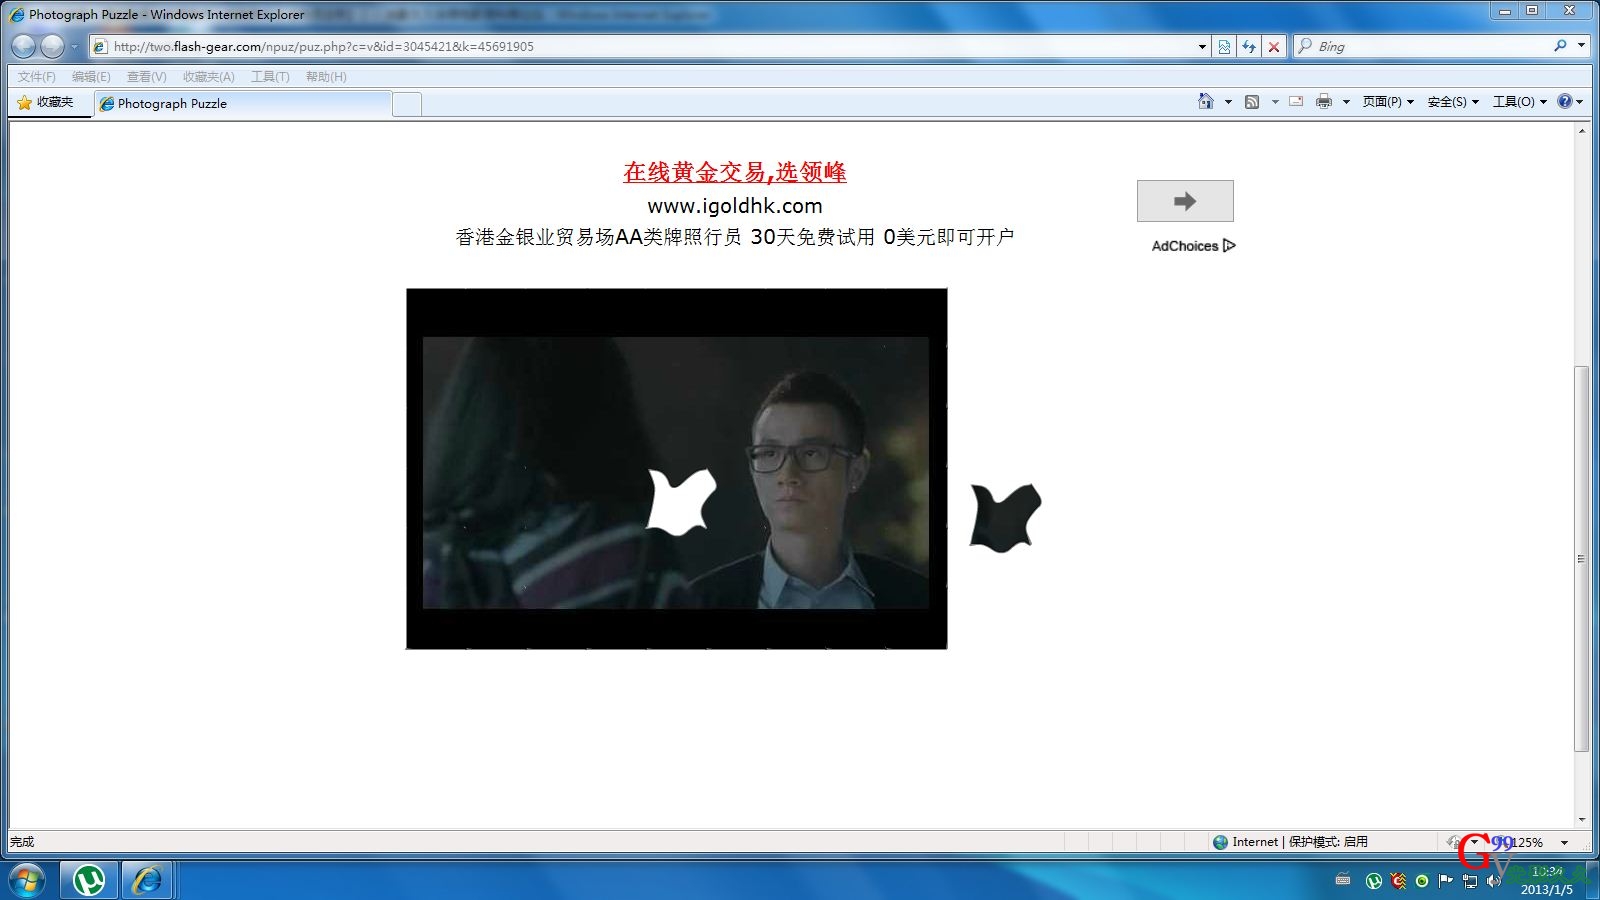Click the Read Mail envelope icon
Viewport: 1600px width, 900px height.
pyautogui.click(x=1296, y=101)
